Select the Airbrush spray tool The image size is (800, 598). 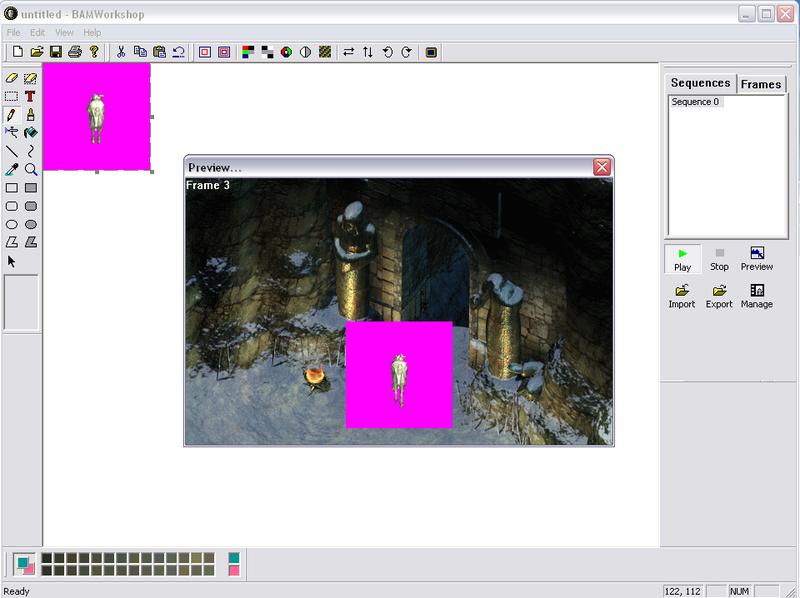tap(11, 133)
